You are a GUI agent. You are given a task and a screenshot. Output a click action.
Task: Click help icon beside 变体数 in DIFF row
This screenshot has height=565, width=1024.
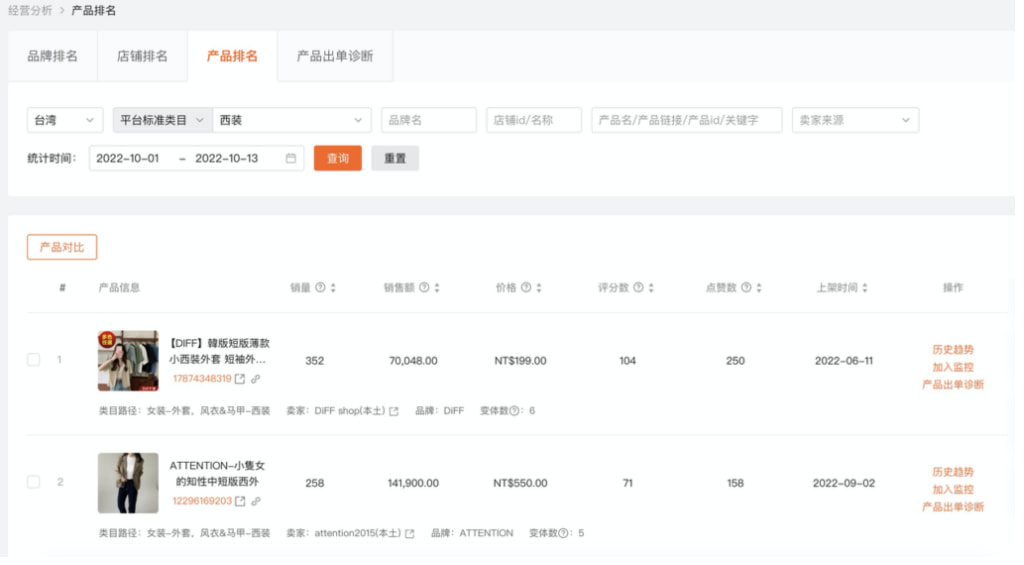click(515, 411)
